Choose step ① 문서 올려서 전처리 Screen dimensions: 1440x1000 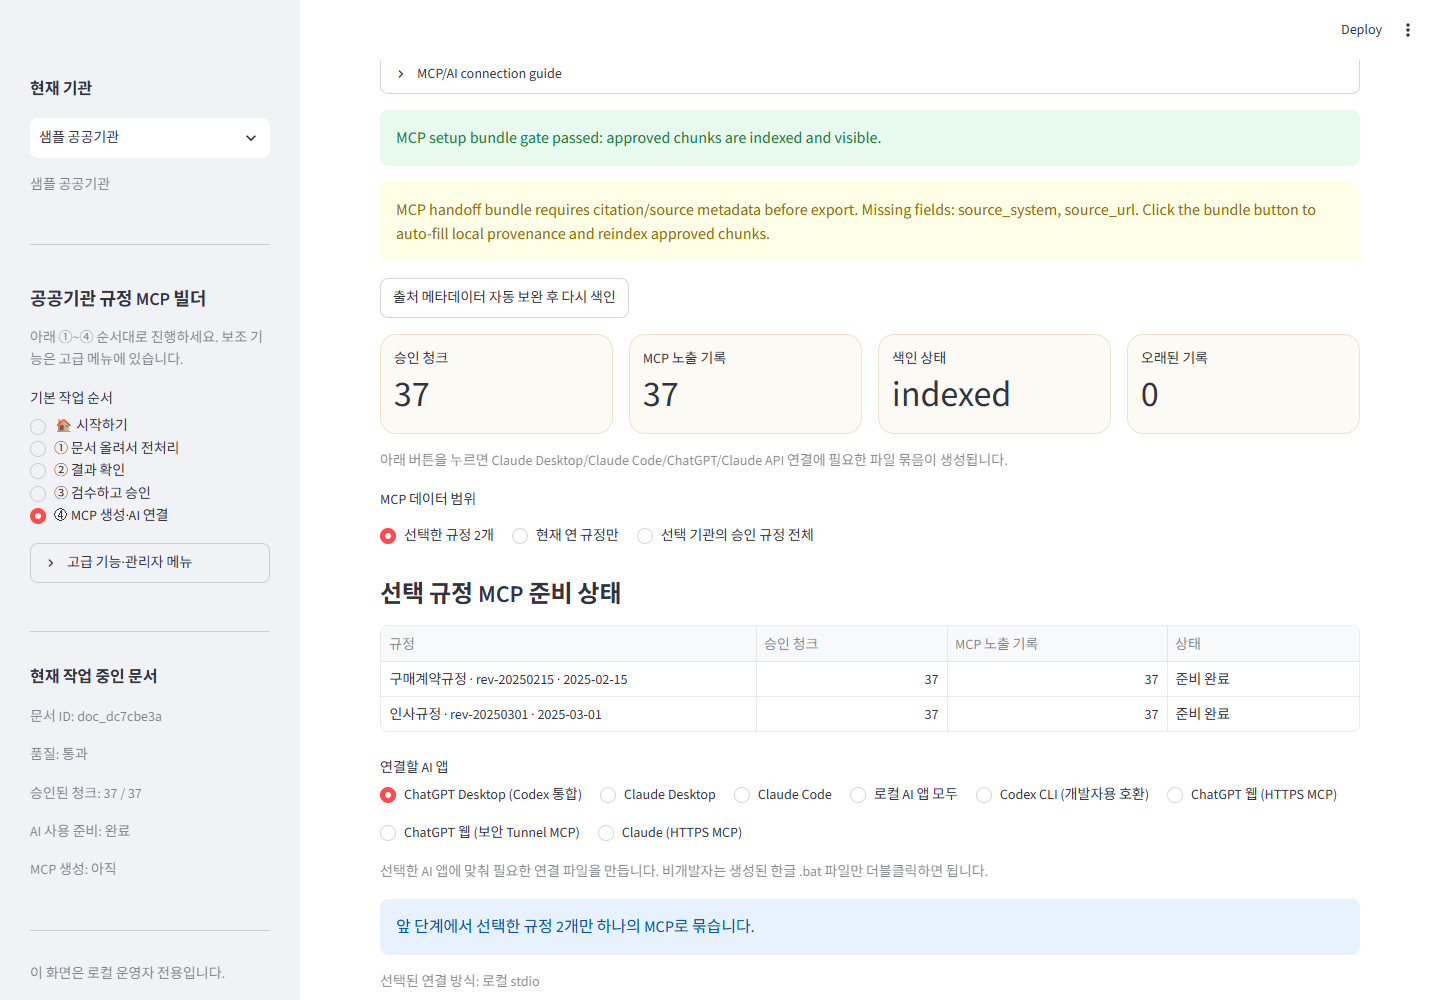[x=105, y=448]
